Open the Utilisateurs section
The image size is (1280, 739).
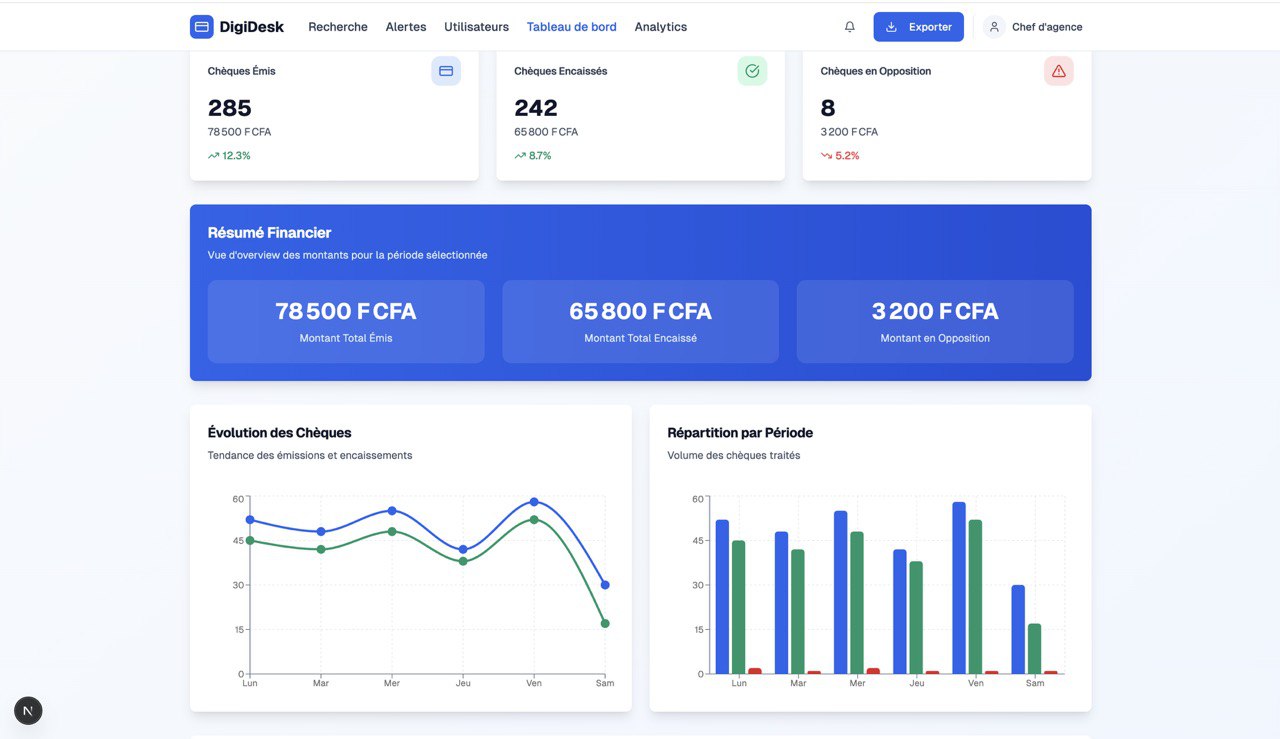click(x=476, y=27)
